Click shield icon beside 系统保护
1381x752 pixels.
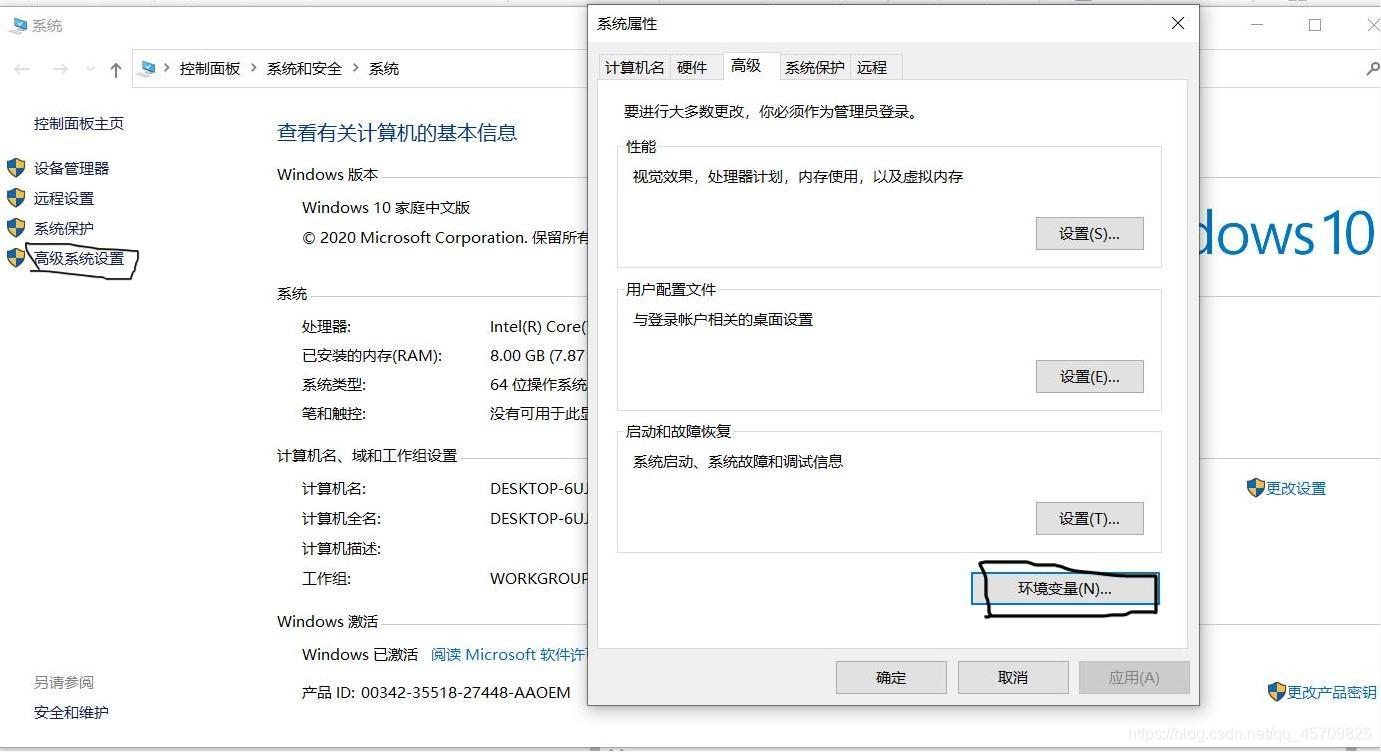(x=16, y=228)
